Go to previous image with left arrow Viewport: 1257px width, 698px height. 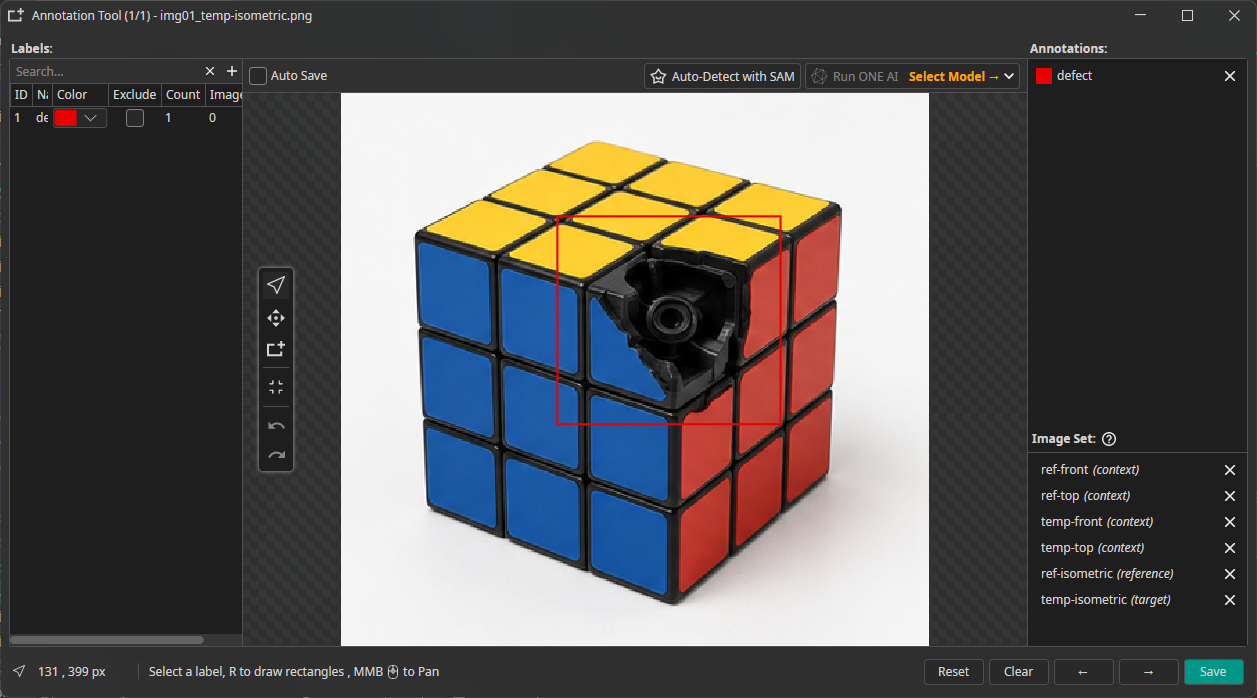click(1083, 672)
